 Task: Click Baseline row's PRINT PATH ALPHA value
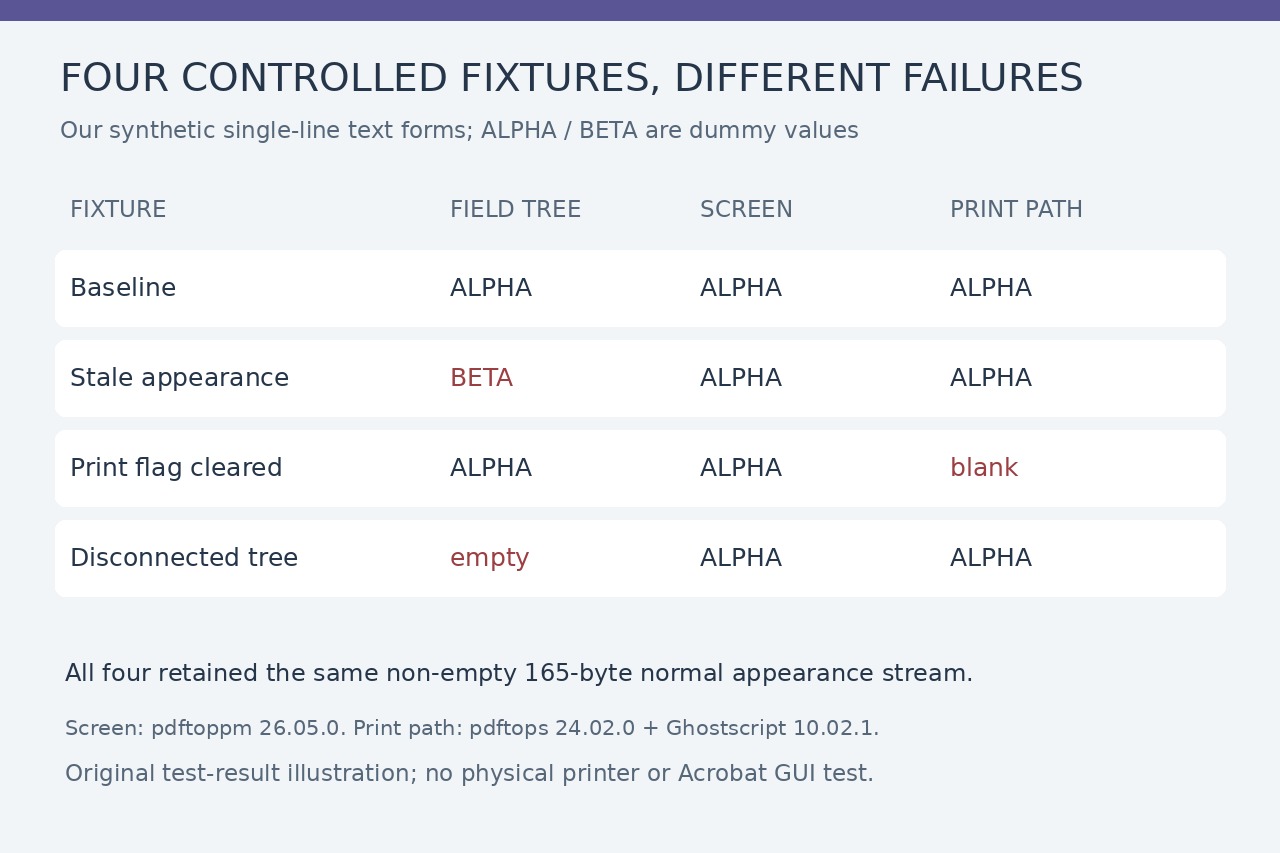tap(991, 288)
